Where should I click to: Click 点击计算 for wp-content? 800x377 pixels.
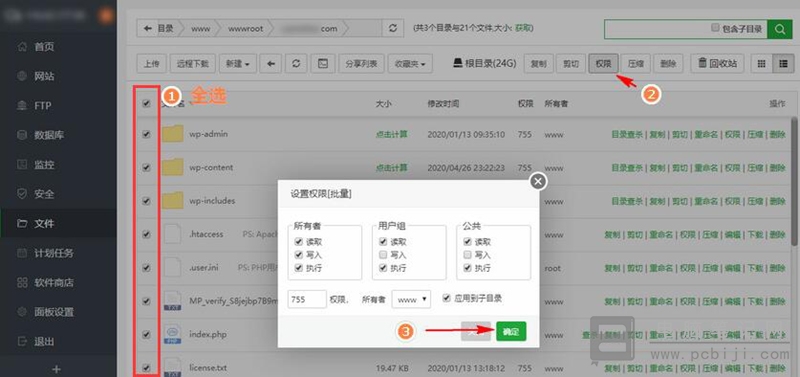pyautogui.click(x=392, y=168)
